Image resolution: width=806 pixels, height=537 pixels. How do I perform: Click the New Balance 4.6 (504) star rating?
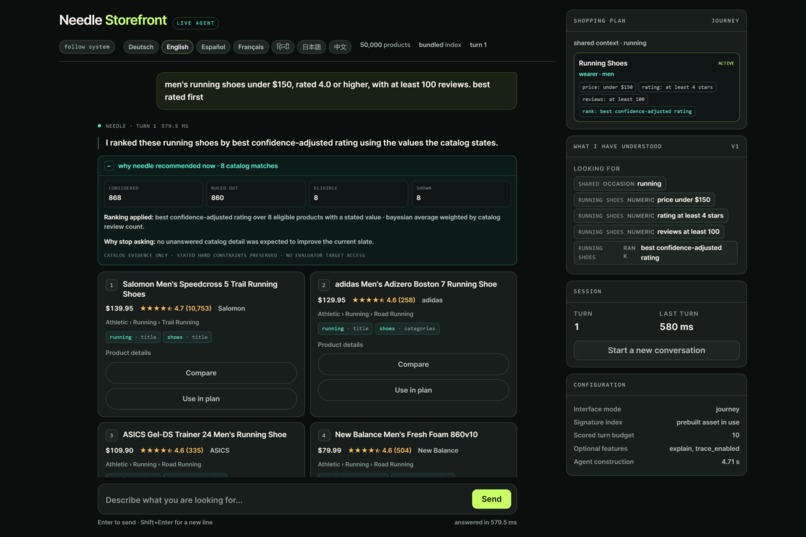tap(380, 451)
